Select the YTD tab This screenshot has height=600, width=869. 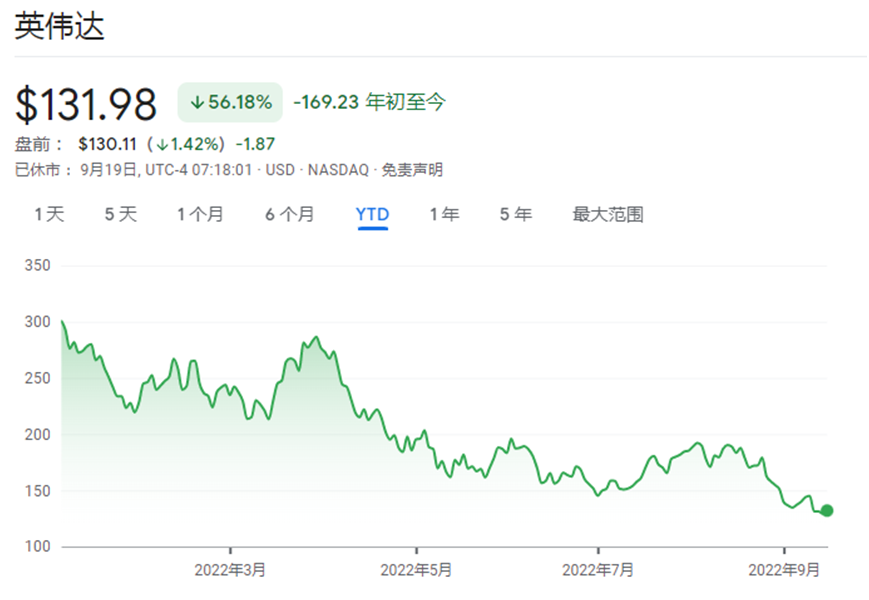coord(372,214)
